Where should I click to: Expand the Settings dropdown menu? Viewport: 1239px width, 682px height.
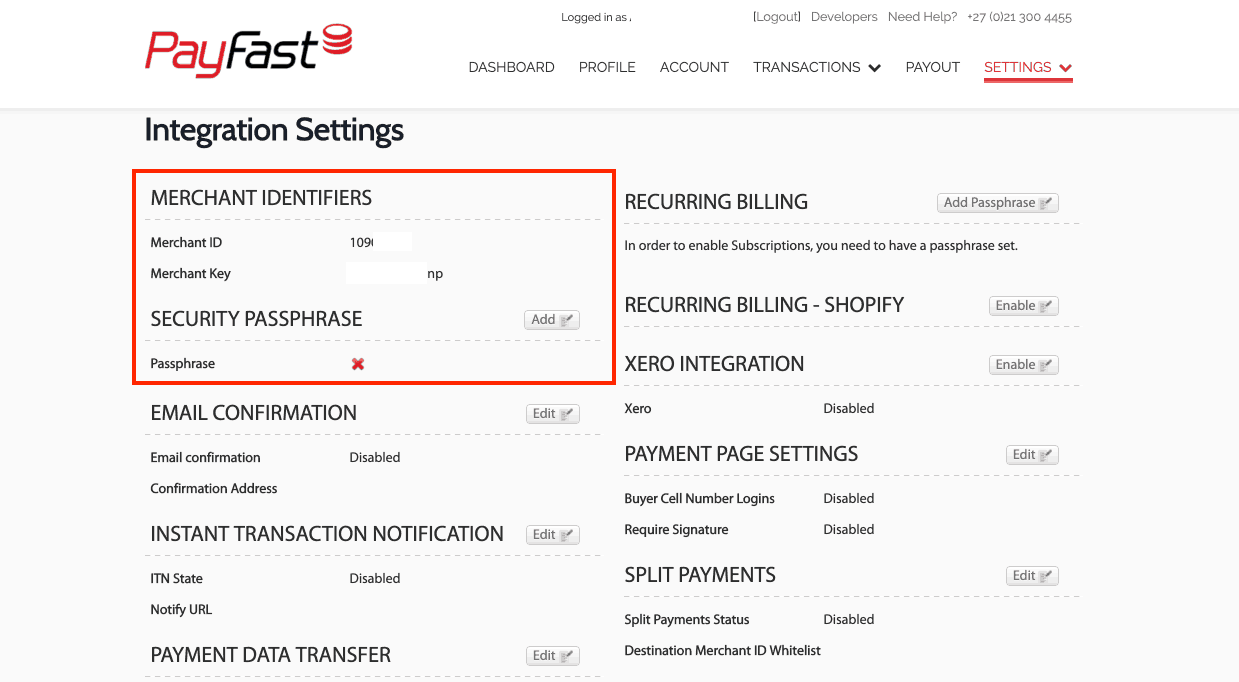coord(1028,67)
